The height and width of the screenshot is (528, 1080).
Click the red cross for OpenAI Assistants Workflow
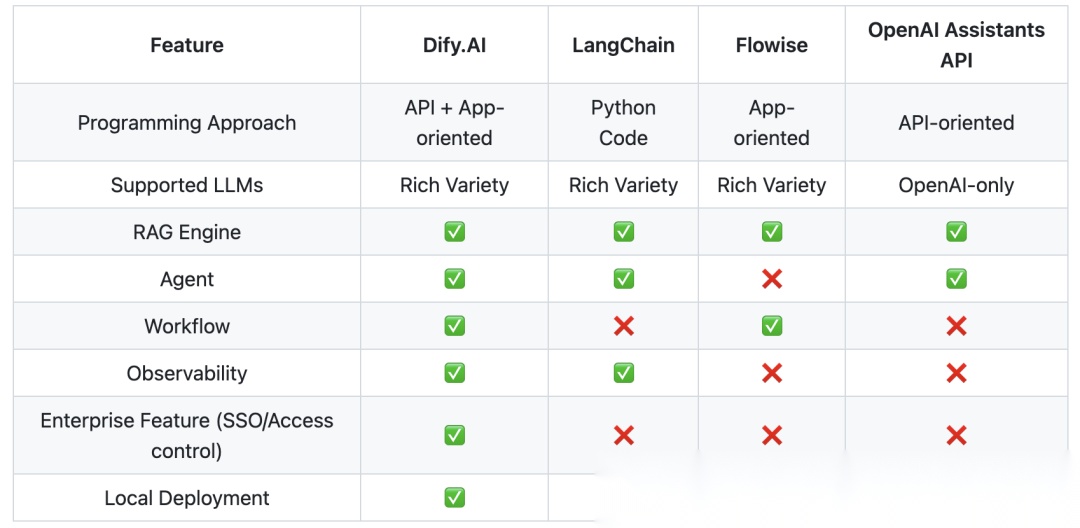[x=956, y=326]
